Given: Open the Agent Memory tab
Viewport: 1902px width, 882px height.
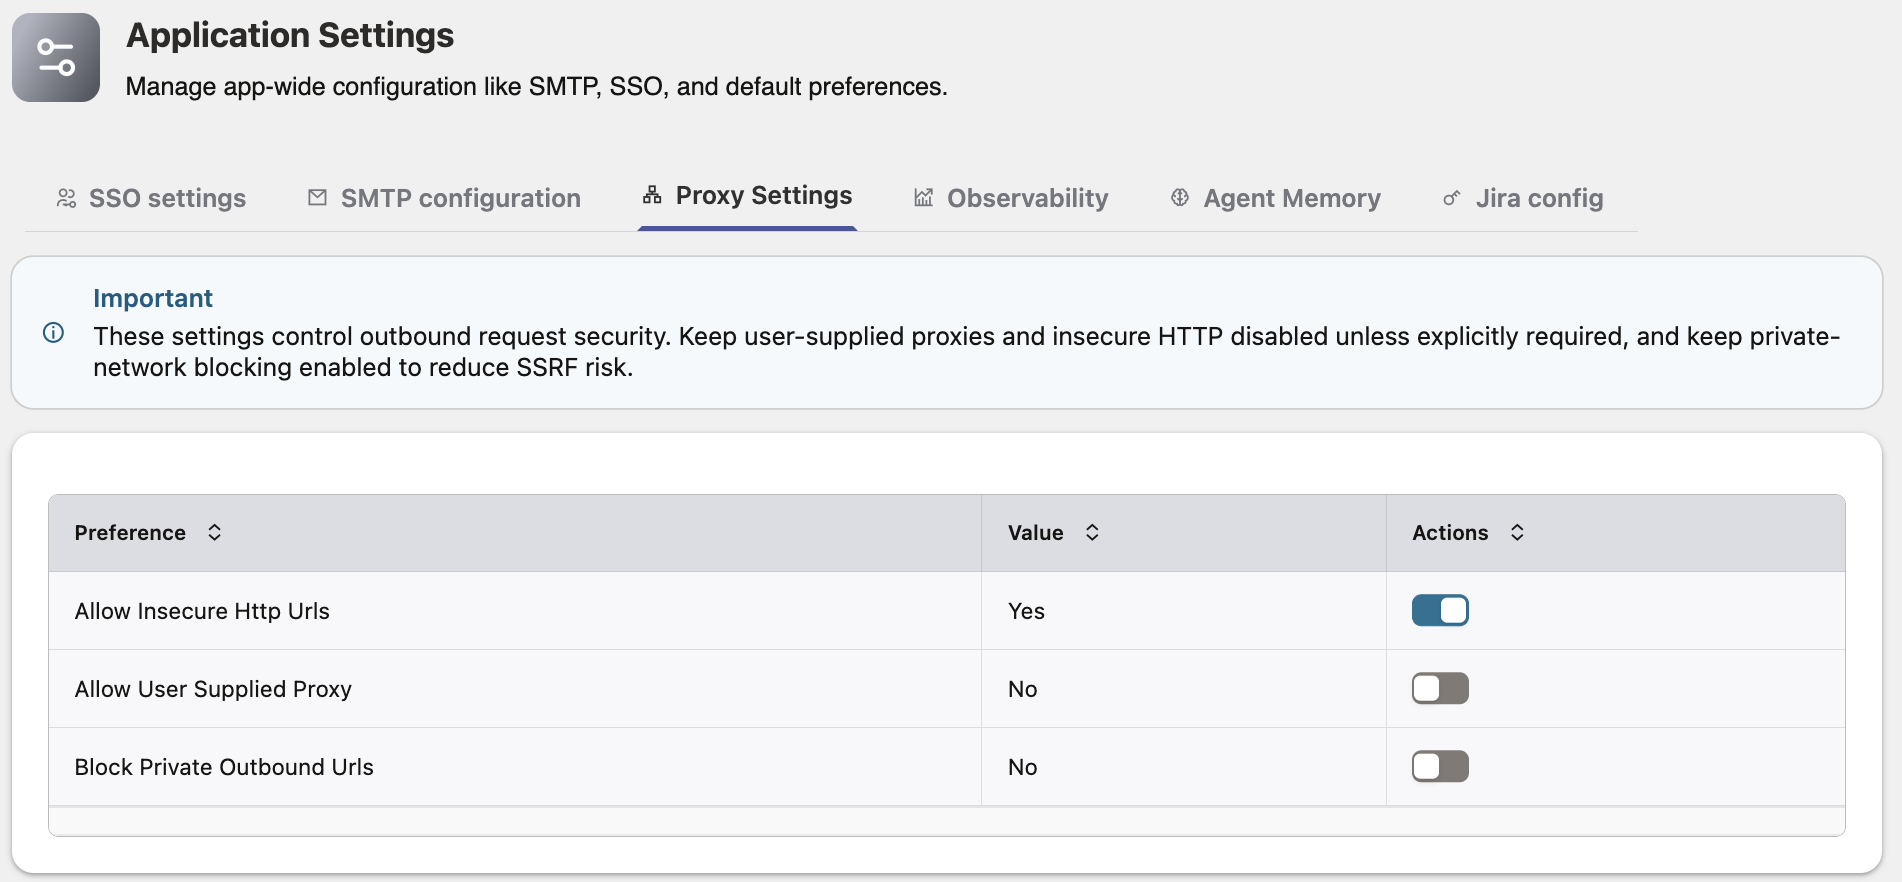Looking at the screenshot, I should pos(1275,198).
